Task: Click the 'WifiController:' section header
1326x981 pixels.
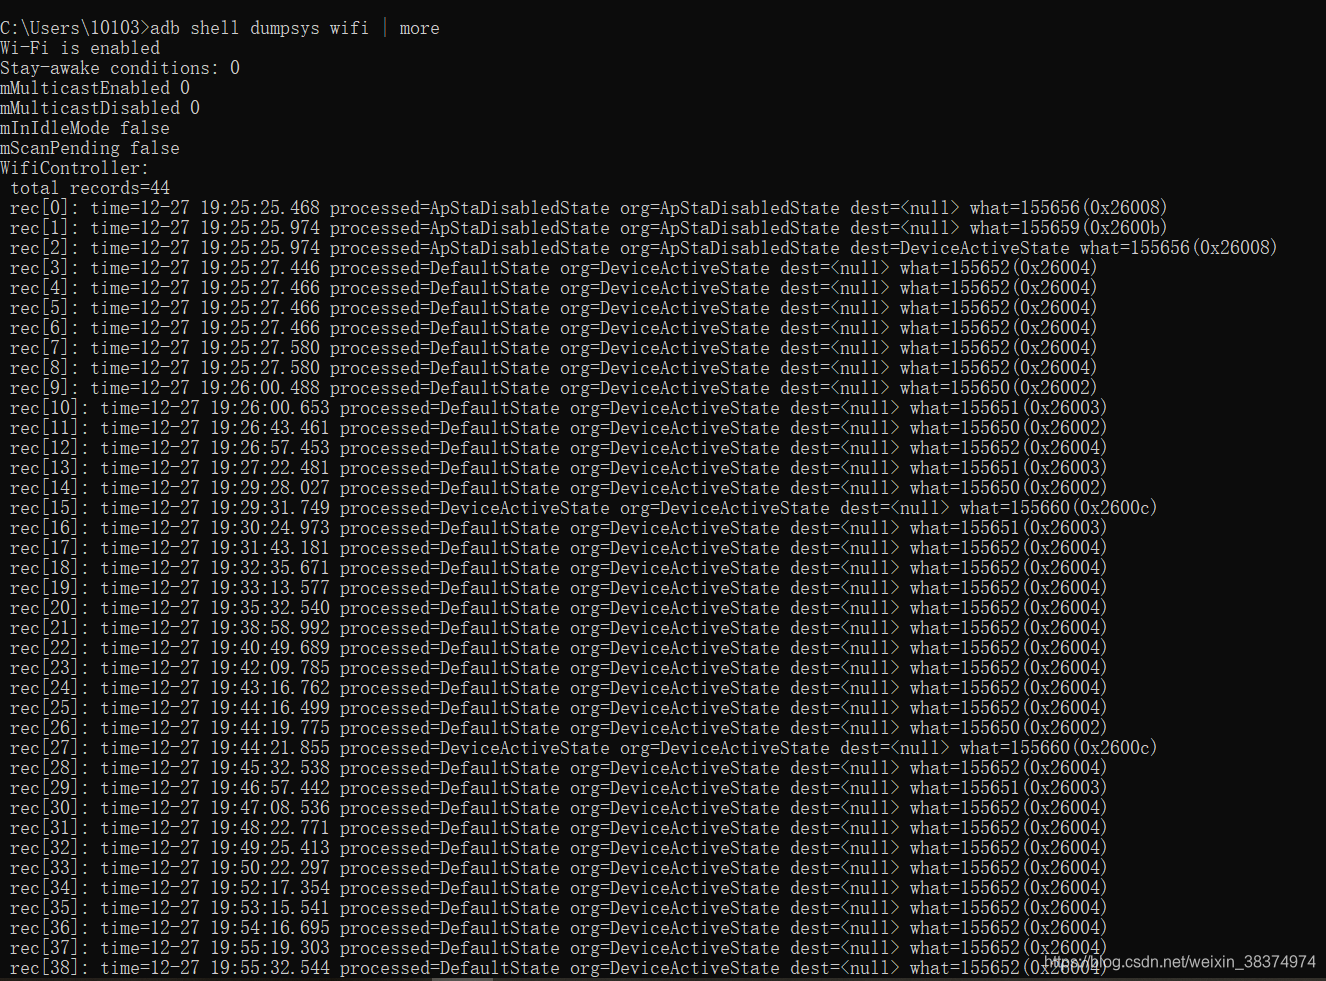Action: click(x=72, y=167)
